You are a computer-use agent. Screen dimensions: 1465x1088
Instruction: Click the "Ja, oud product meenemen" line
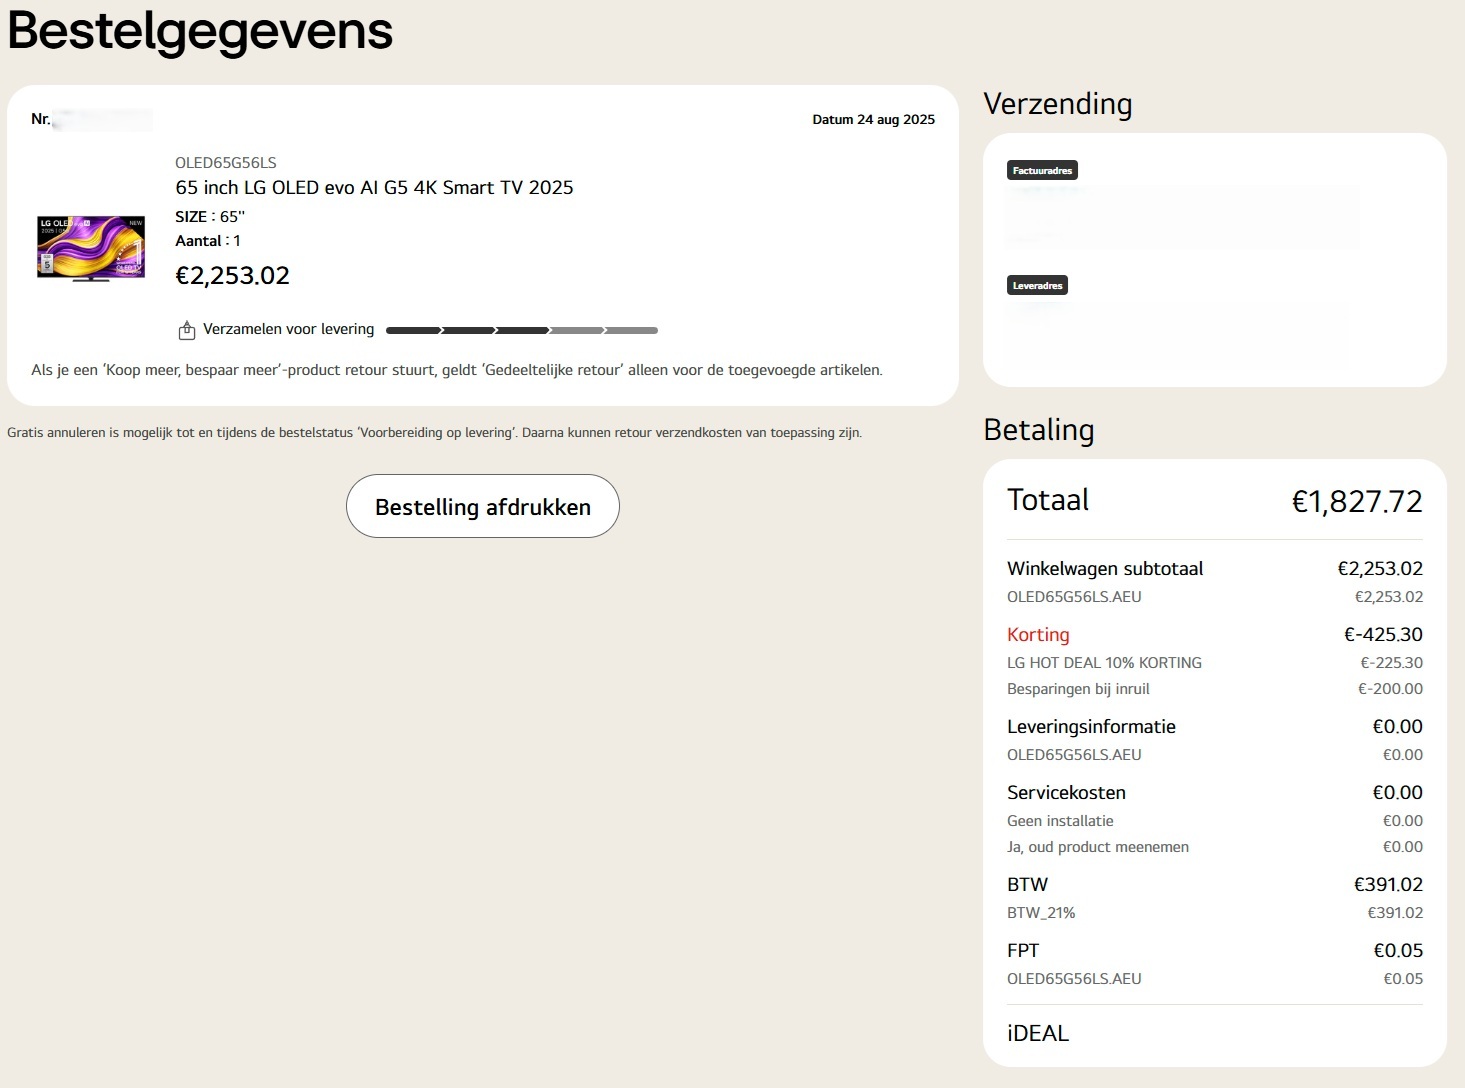pyautogui.click(x=1098, y=846)
